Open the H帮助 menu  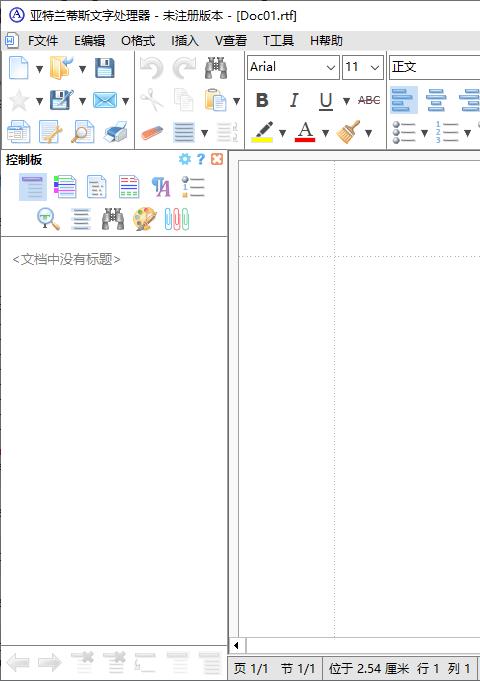326,41
